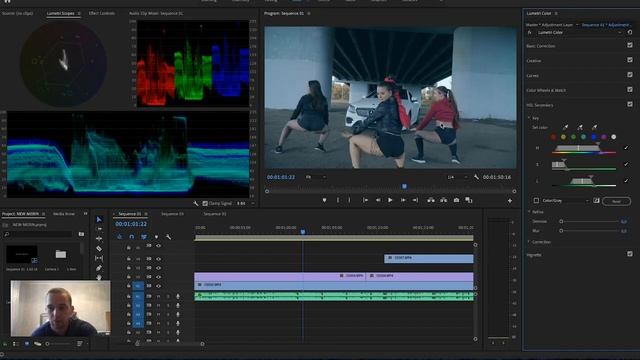Select the first Set Color eyedropper
Screen dimensions: 640x360
click(565, 127)
